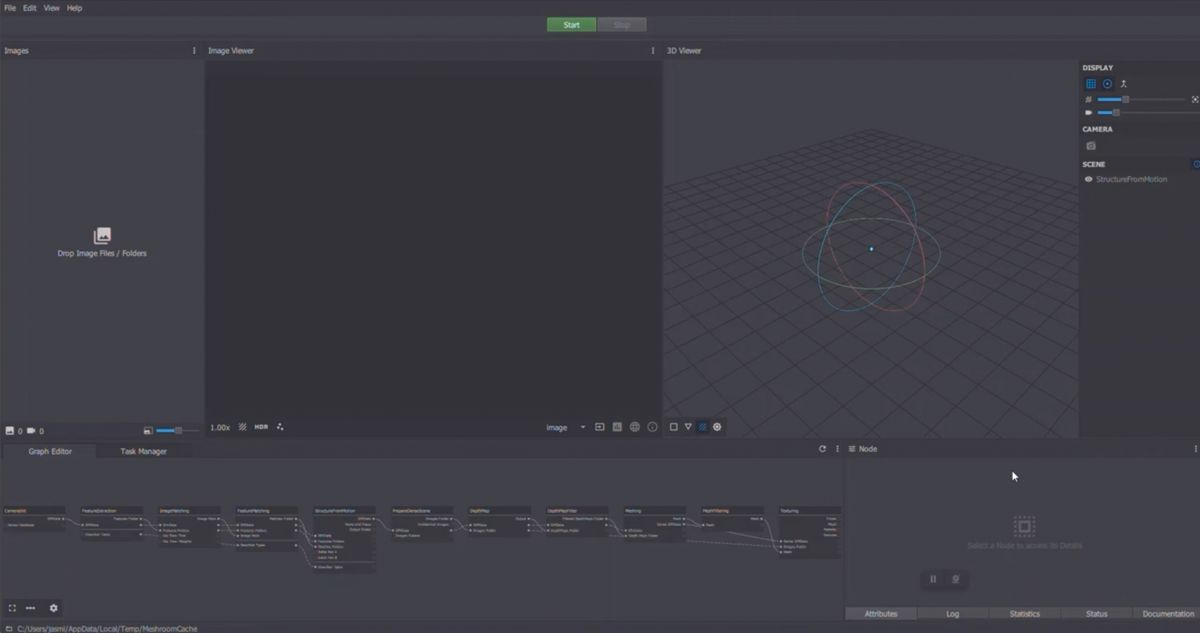1200x633 pixels.
Task: Open the more options menu in the Graph Editor
Action: (x=30, y=608)
